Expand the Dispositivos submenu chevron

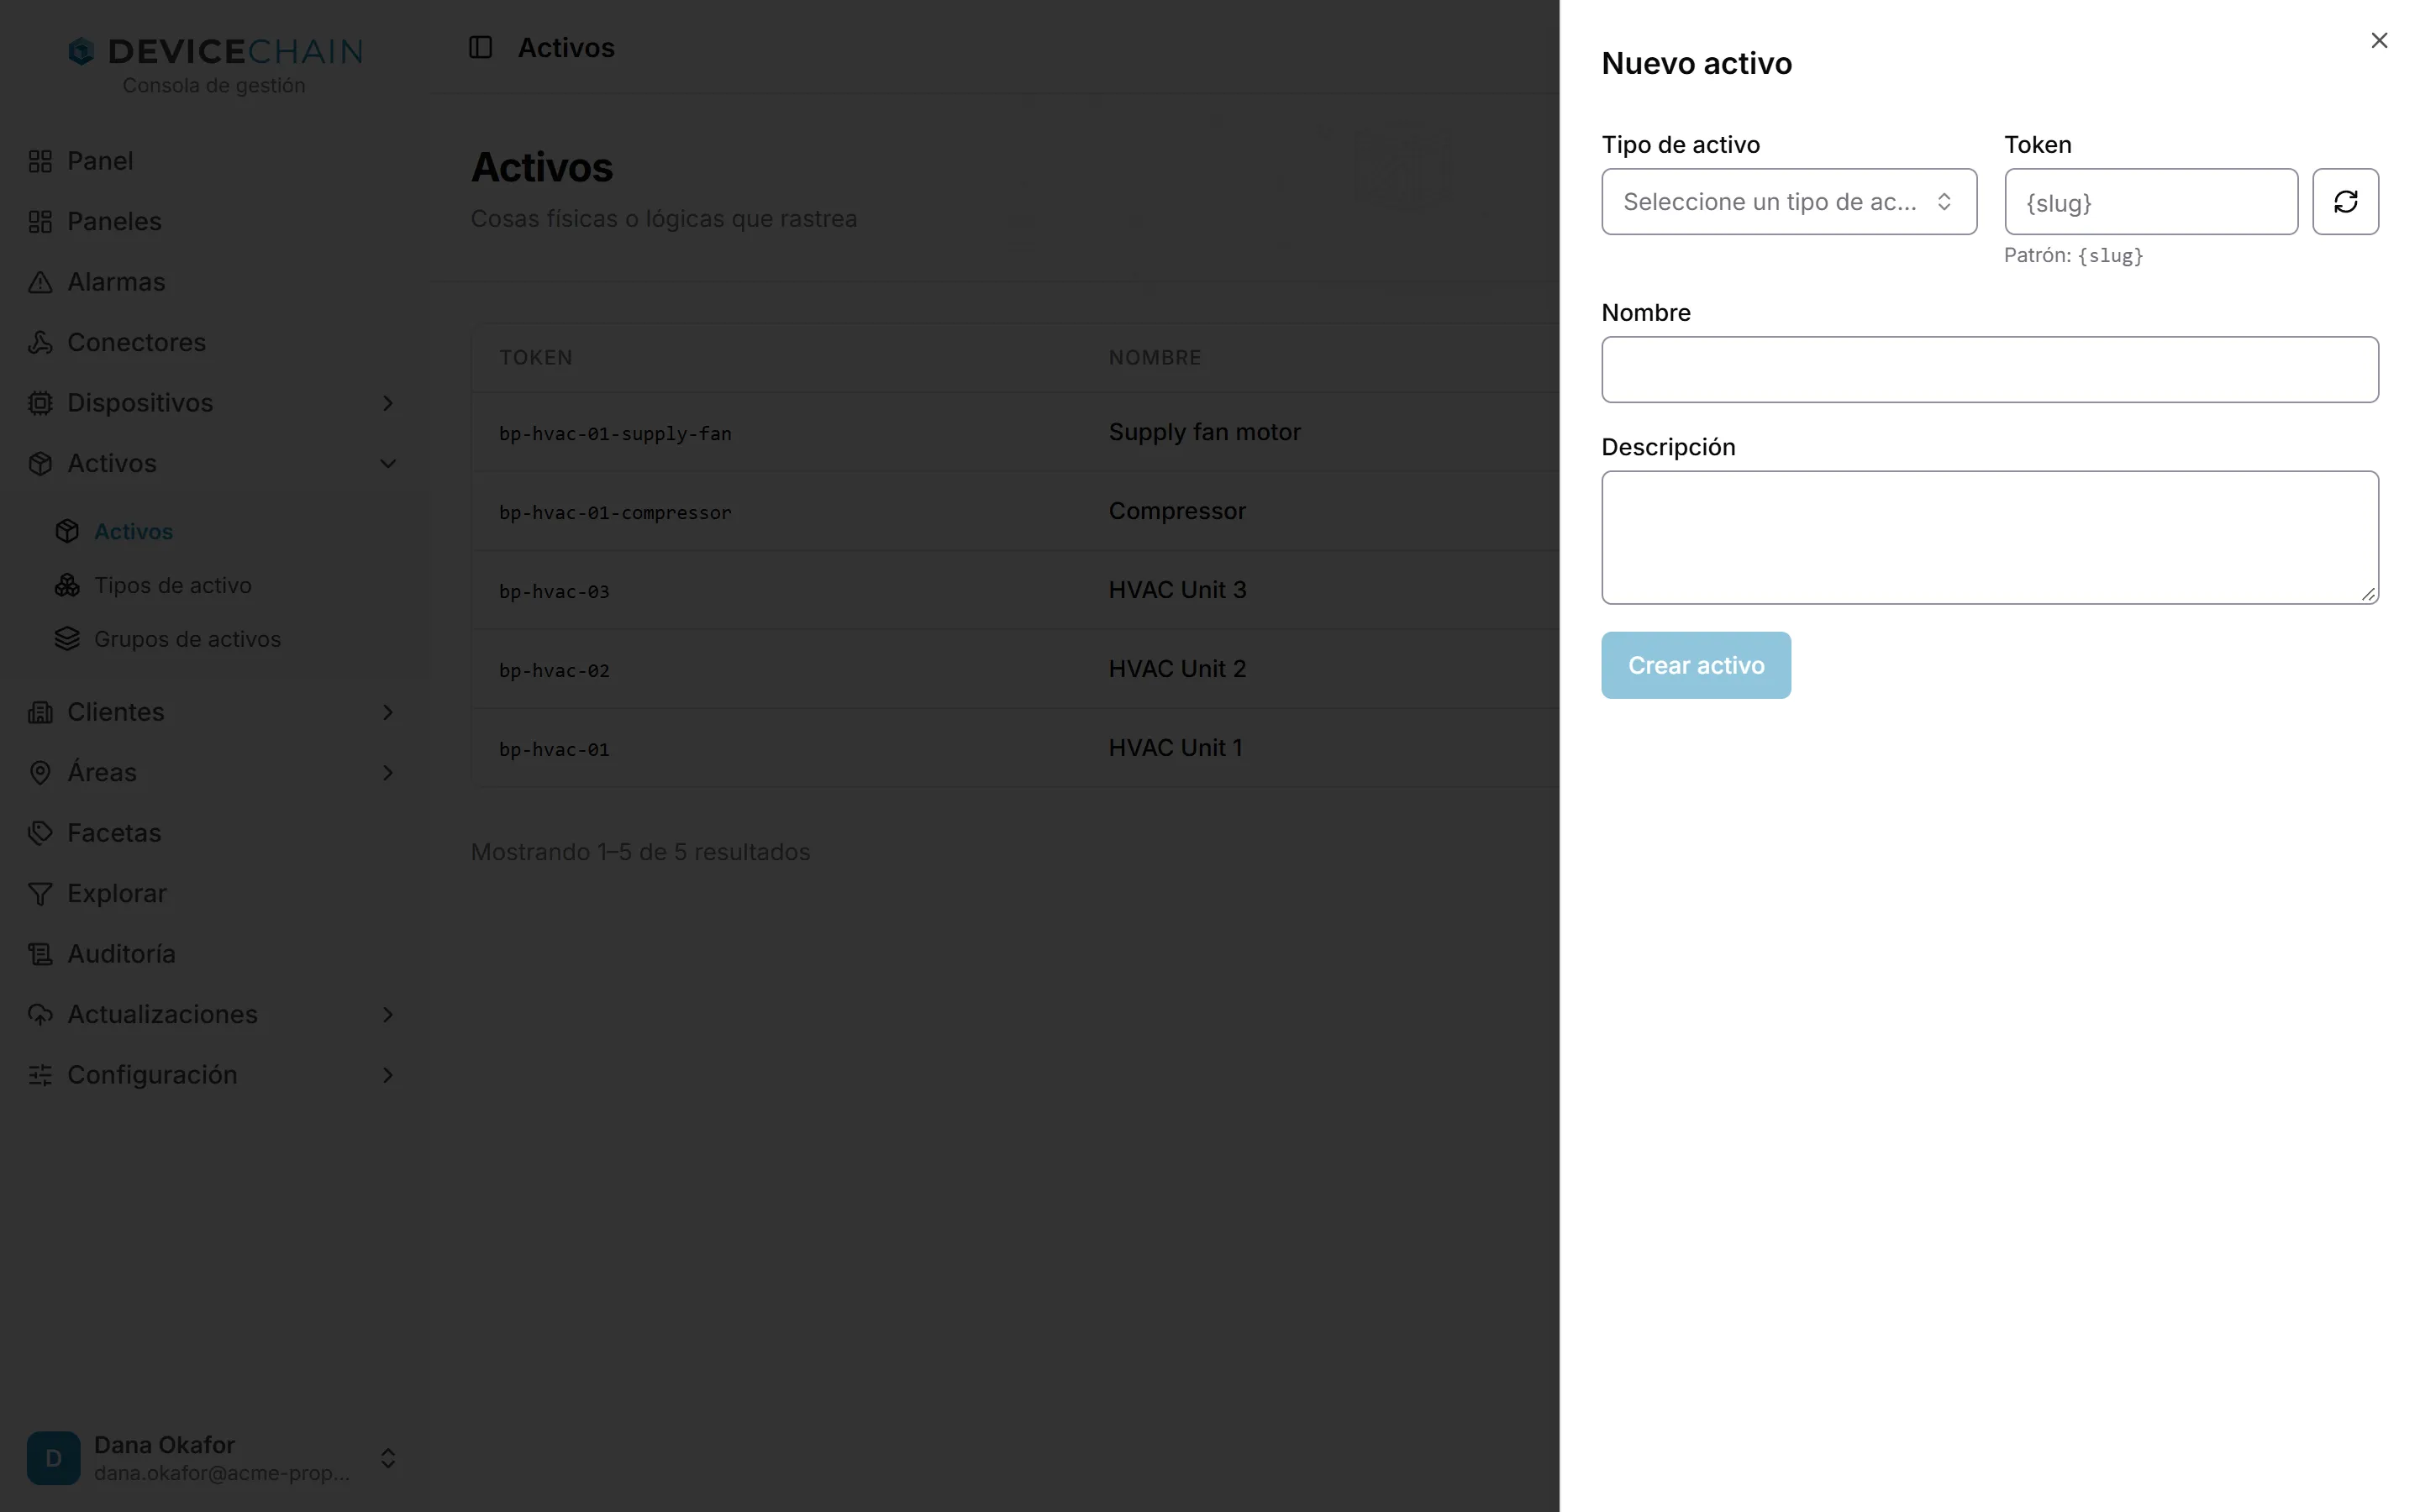pos(388,403)
